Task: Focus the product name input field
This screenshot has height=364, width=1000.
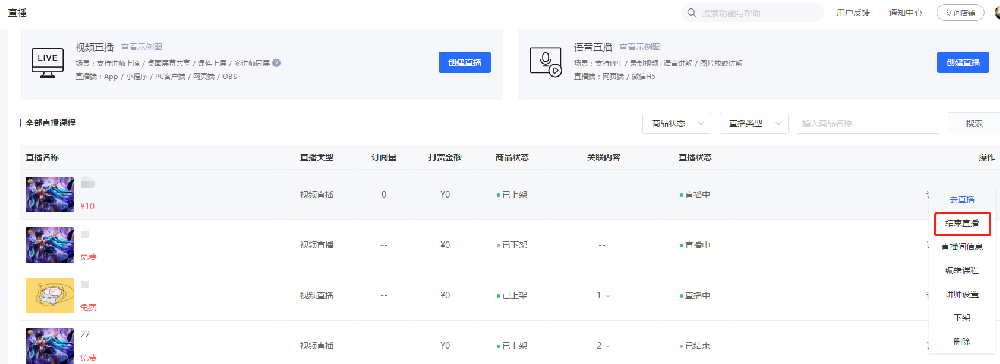Action: 867,124
